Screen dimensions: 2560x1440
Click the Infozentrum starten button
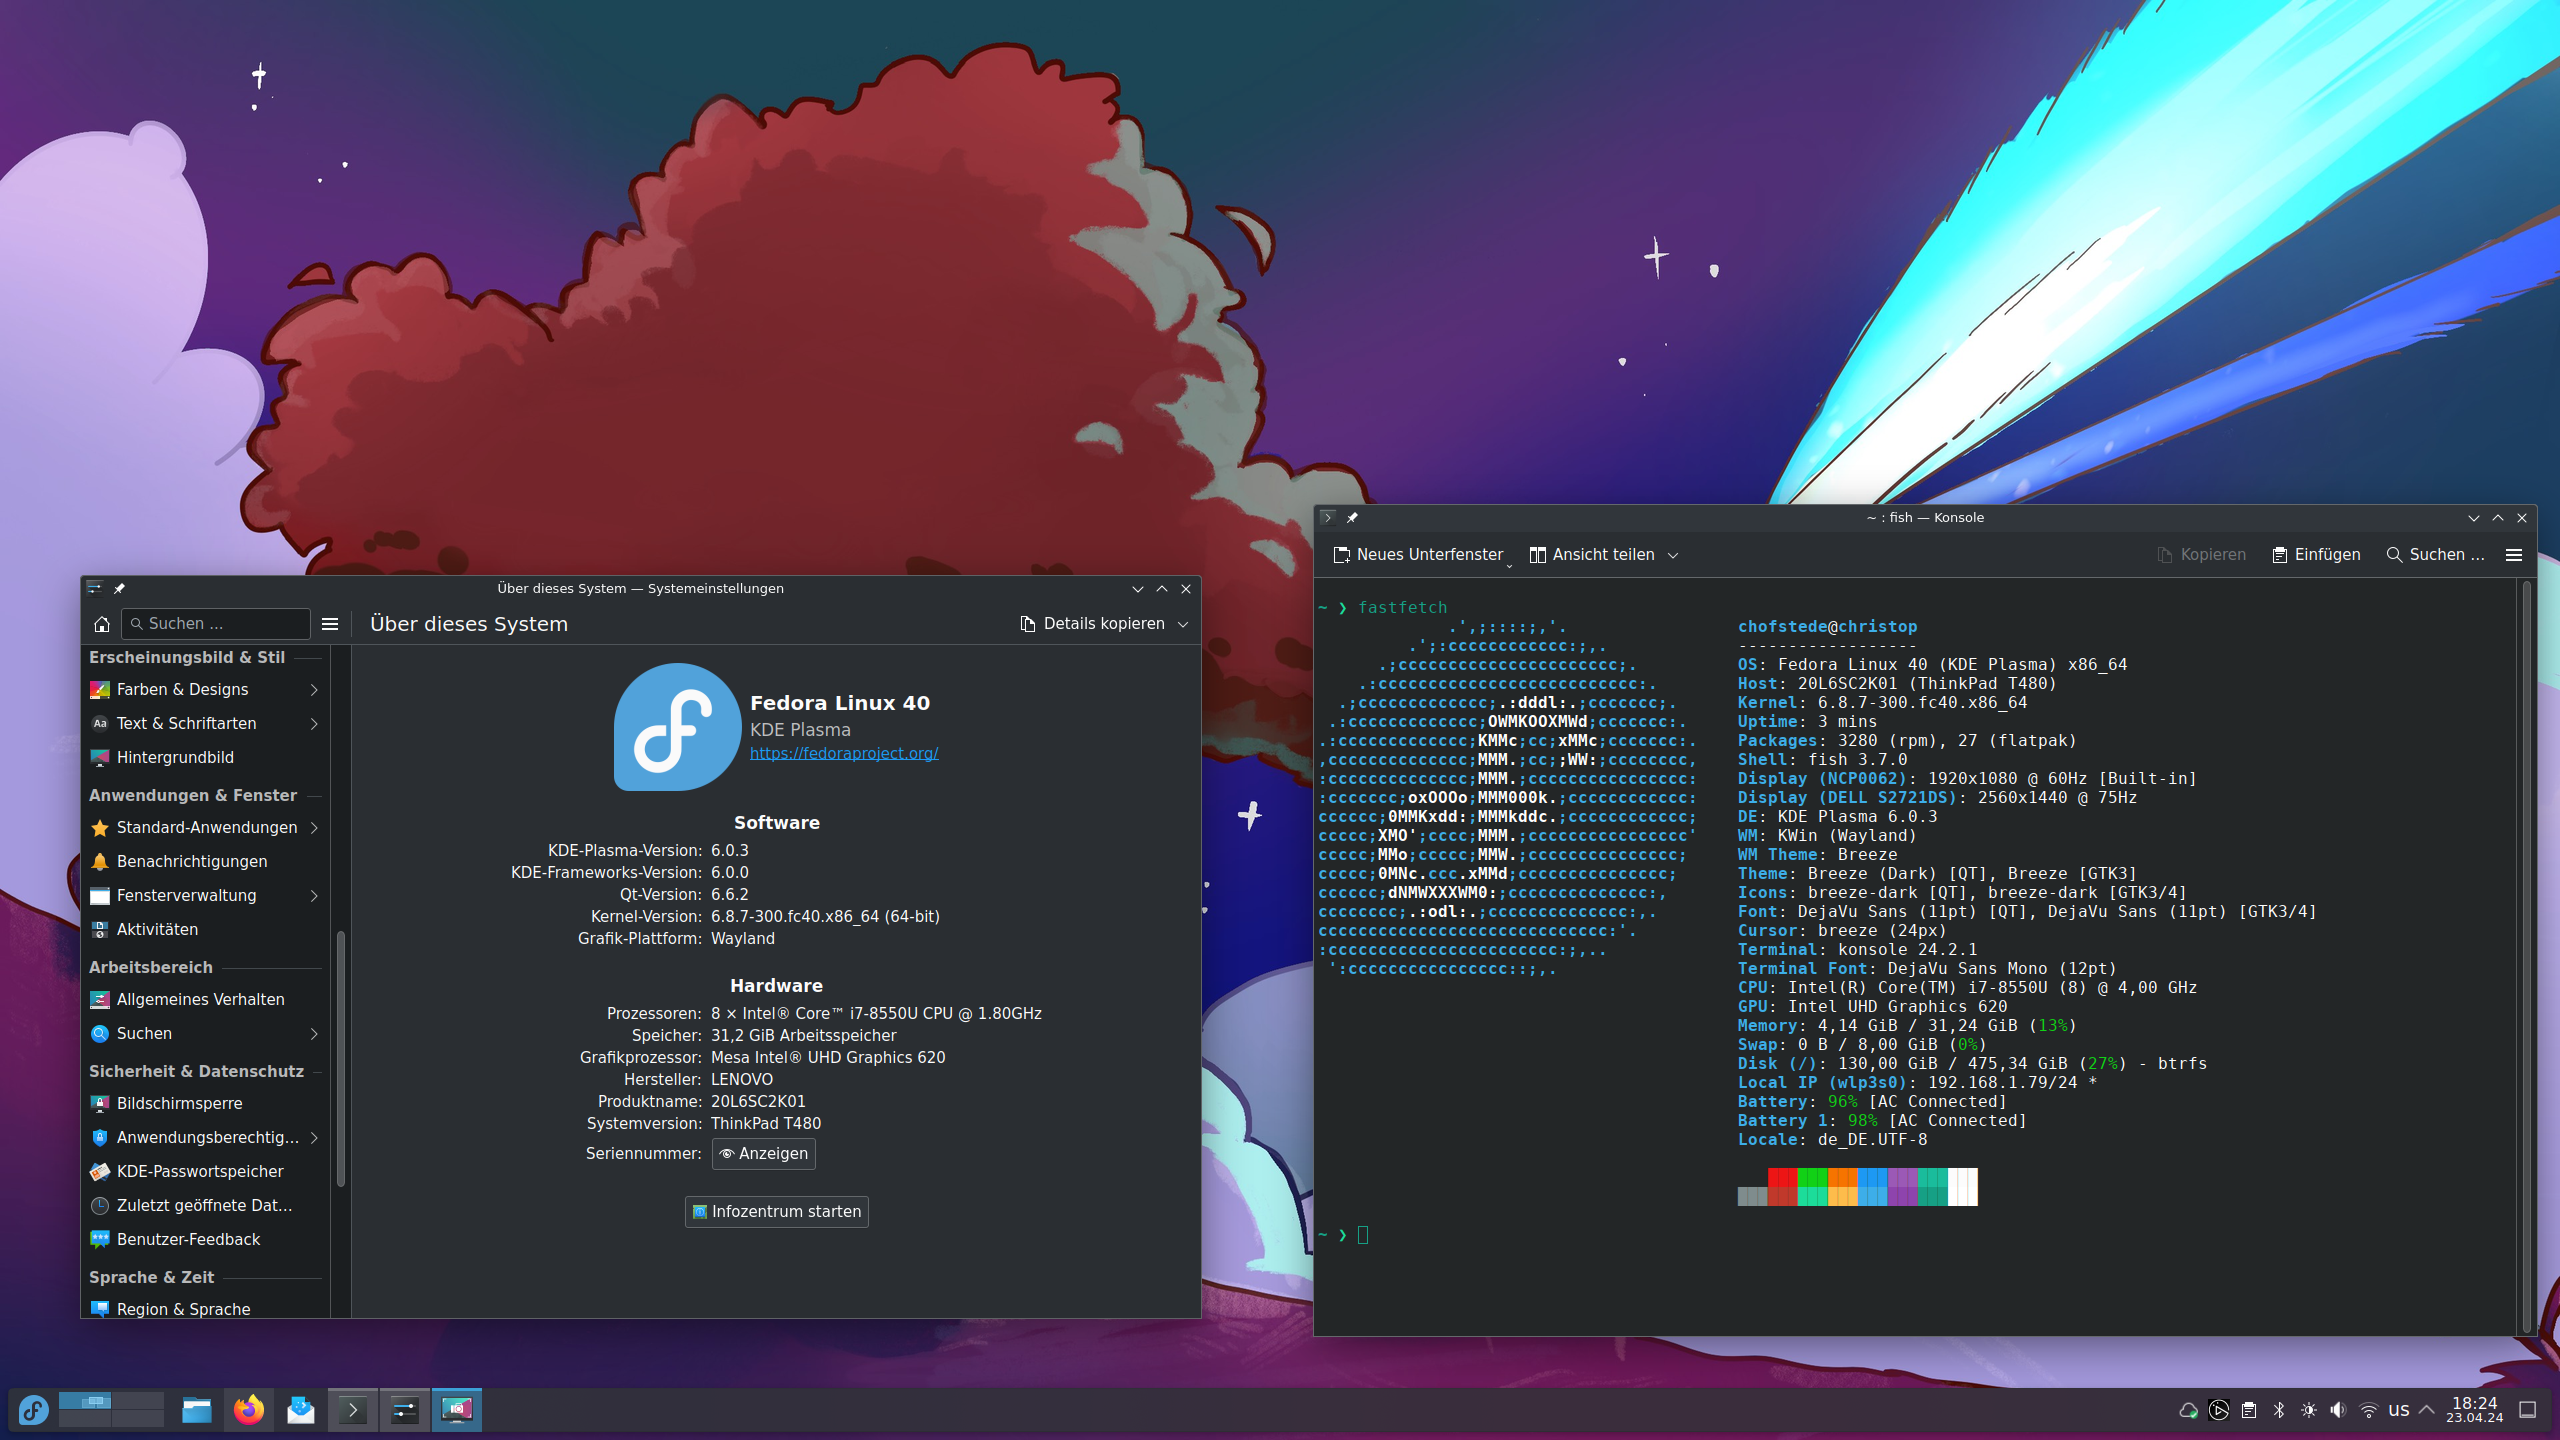coord(776,1212)
